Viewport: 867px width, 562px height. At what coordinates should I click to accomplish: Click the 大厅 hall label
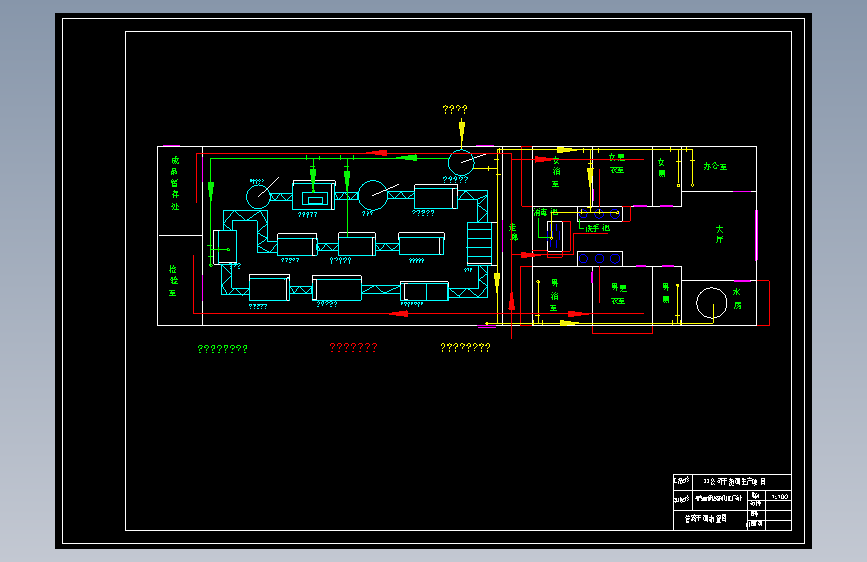click(719, 234)
